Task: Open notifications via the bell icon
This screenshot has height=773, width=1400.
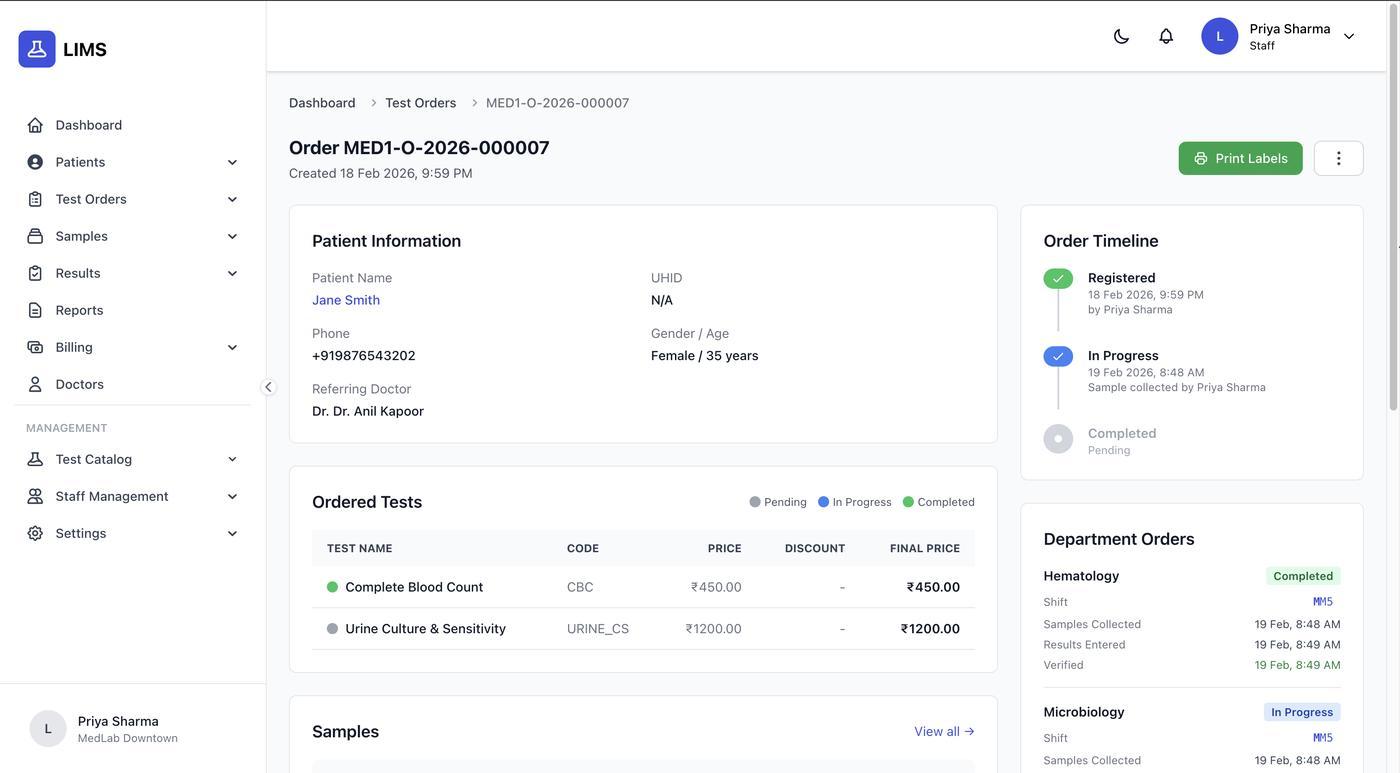Action: click(1166, 36)
